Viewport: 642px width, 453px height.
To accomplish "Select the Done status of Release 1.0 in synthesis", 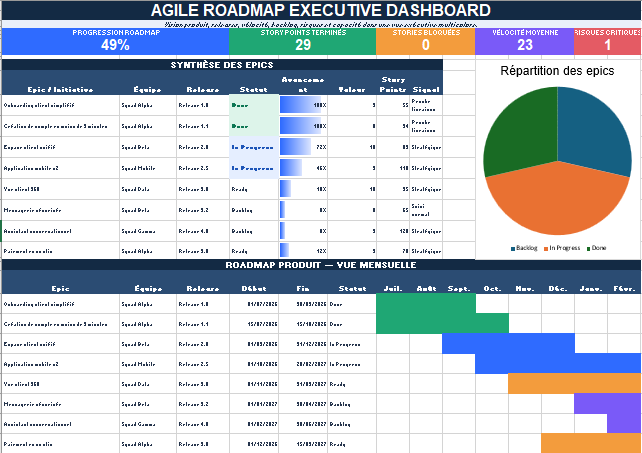I will 254,105.
